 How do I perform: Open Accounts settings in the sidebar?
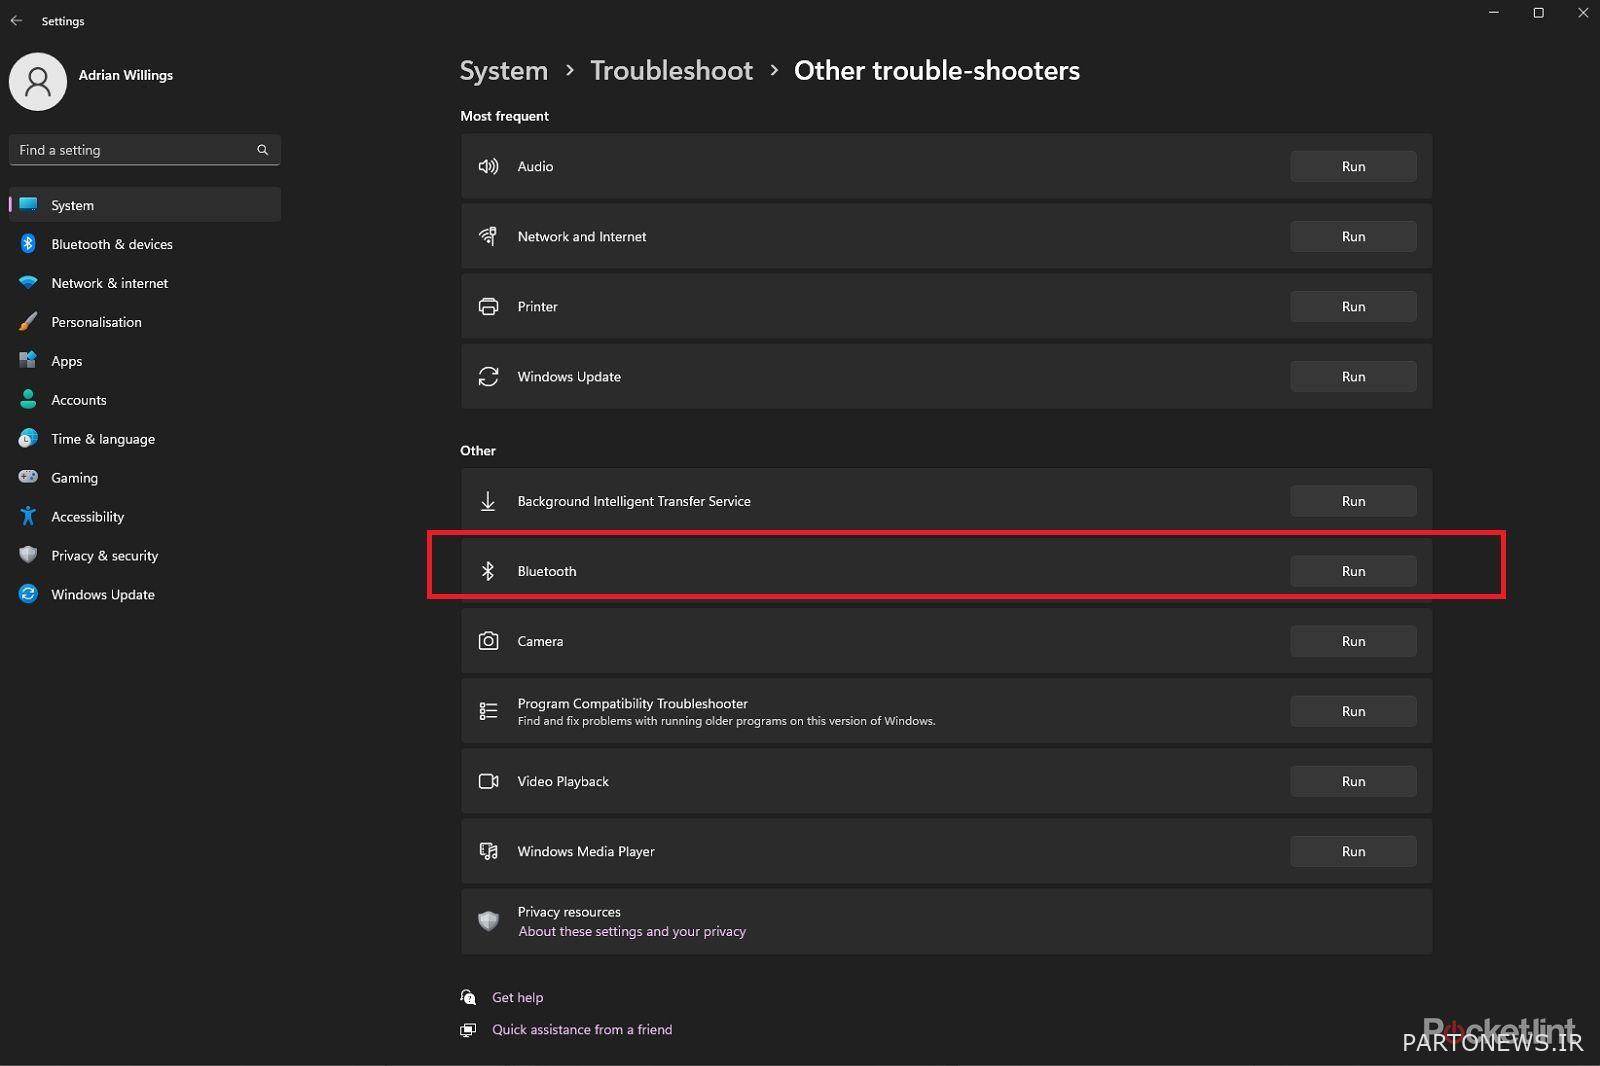click(145, 400)
